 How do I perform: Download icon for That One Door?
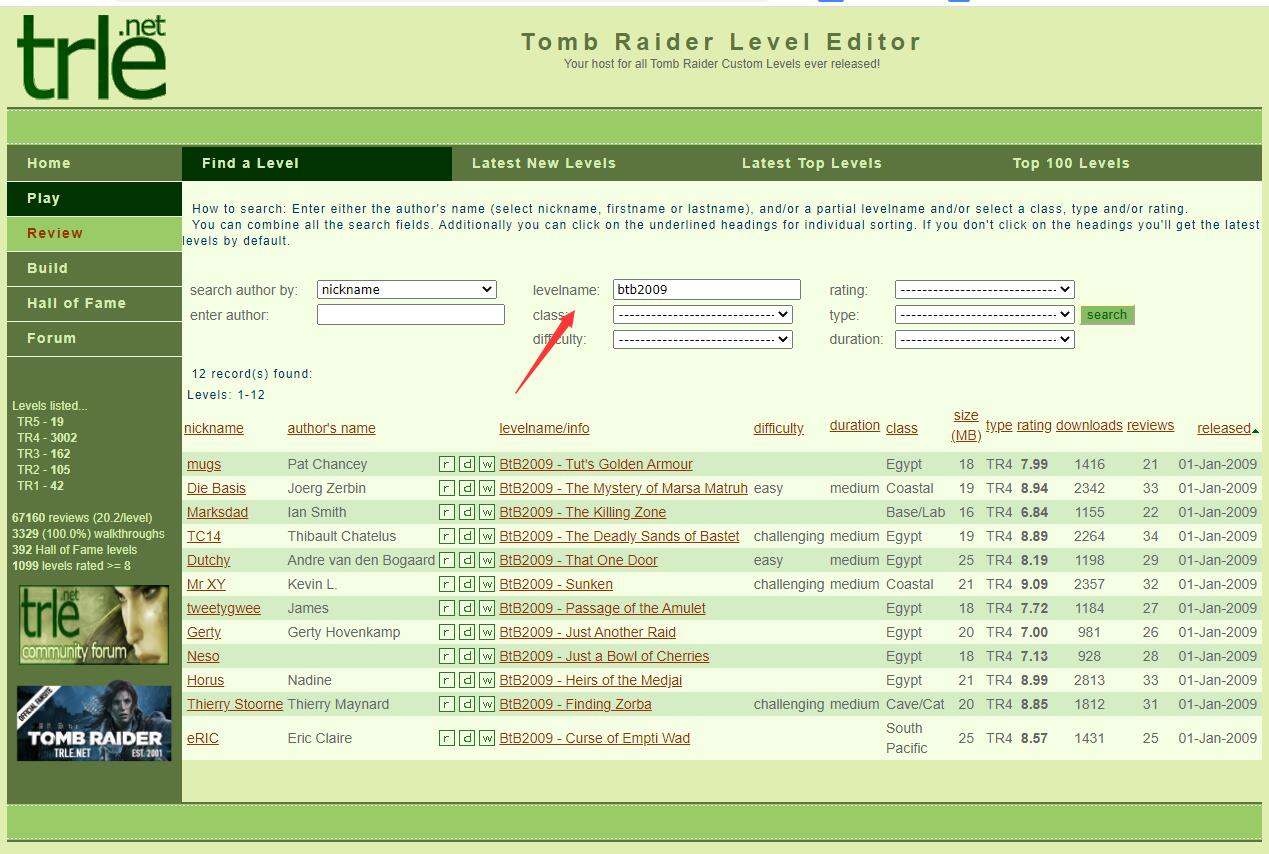coord(467,560)
